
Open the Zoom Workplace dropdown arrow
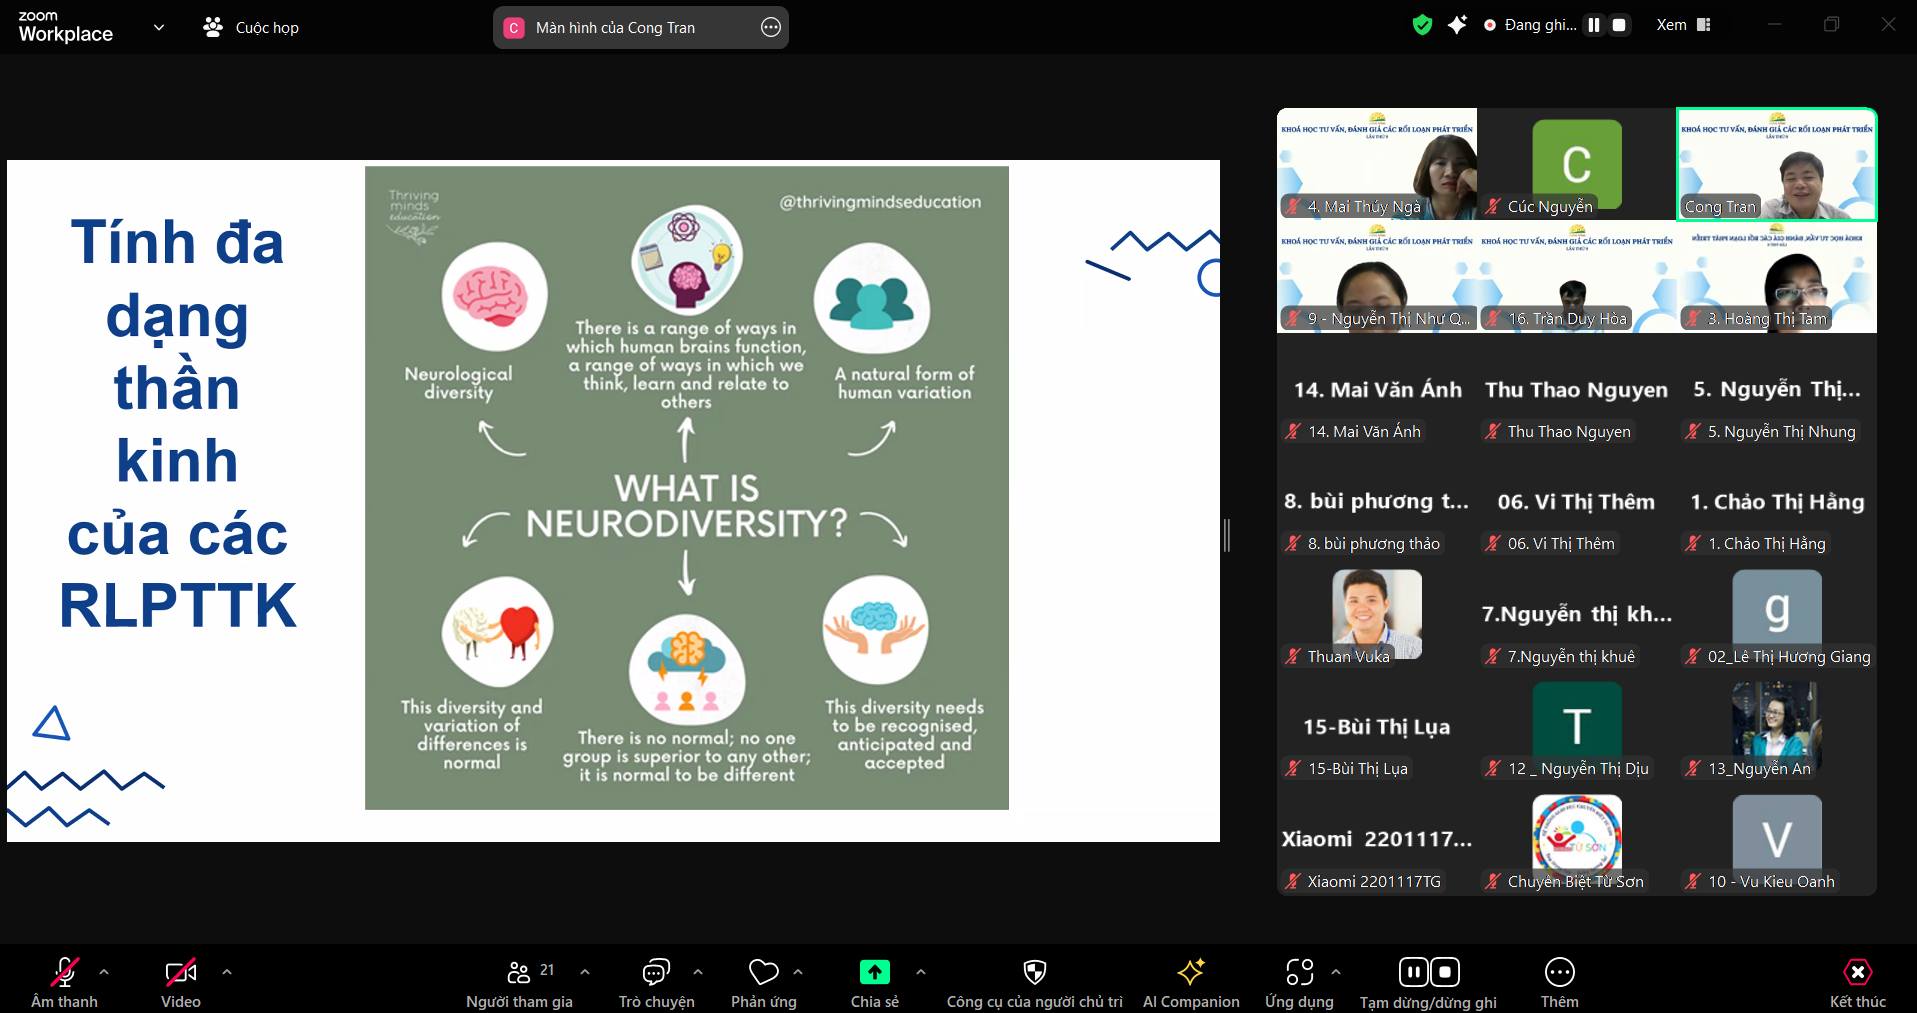click(159, 28)
